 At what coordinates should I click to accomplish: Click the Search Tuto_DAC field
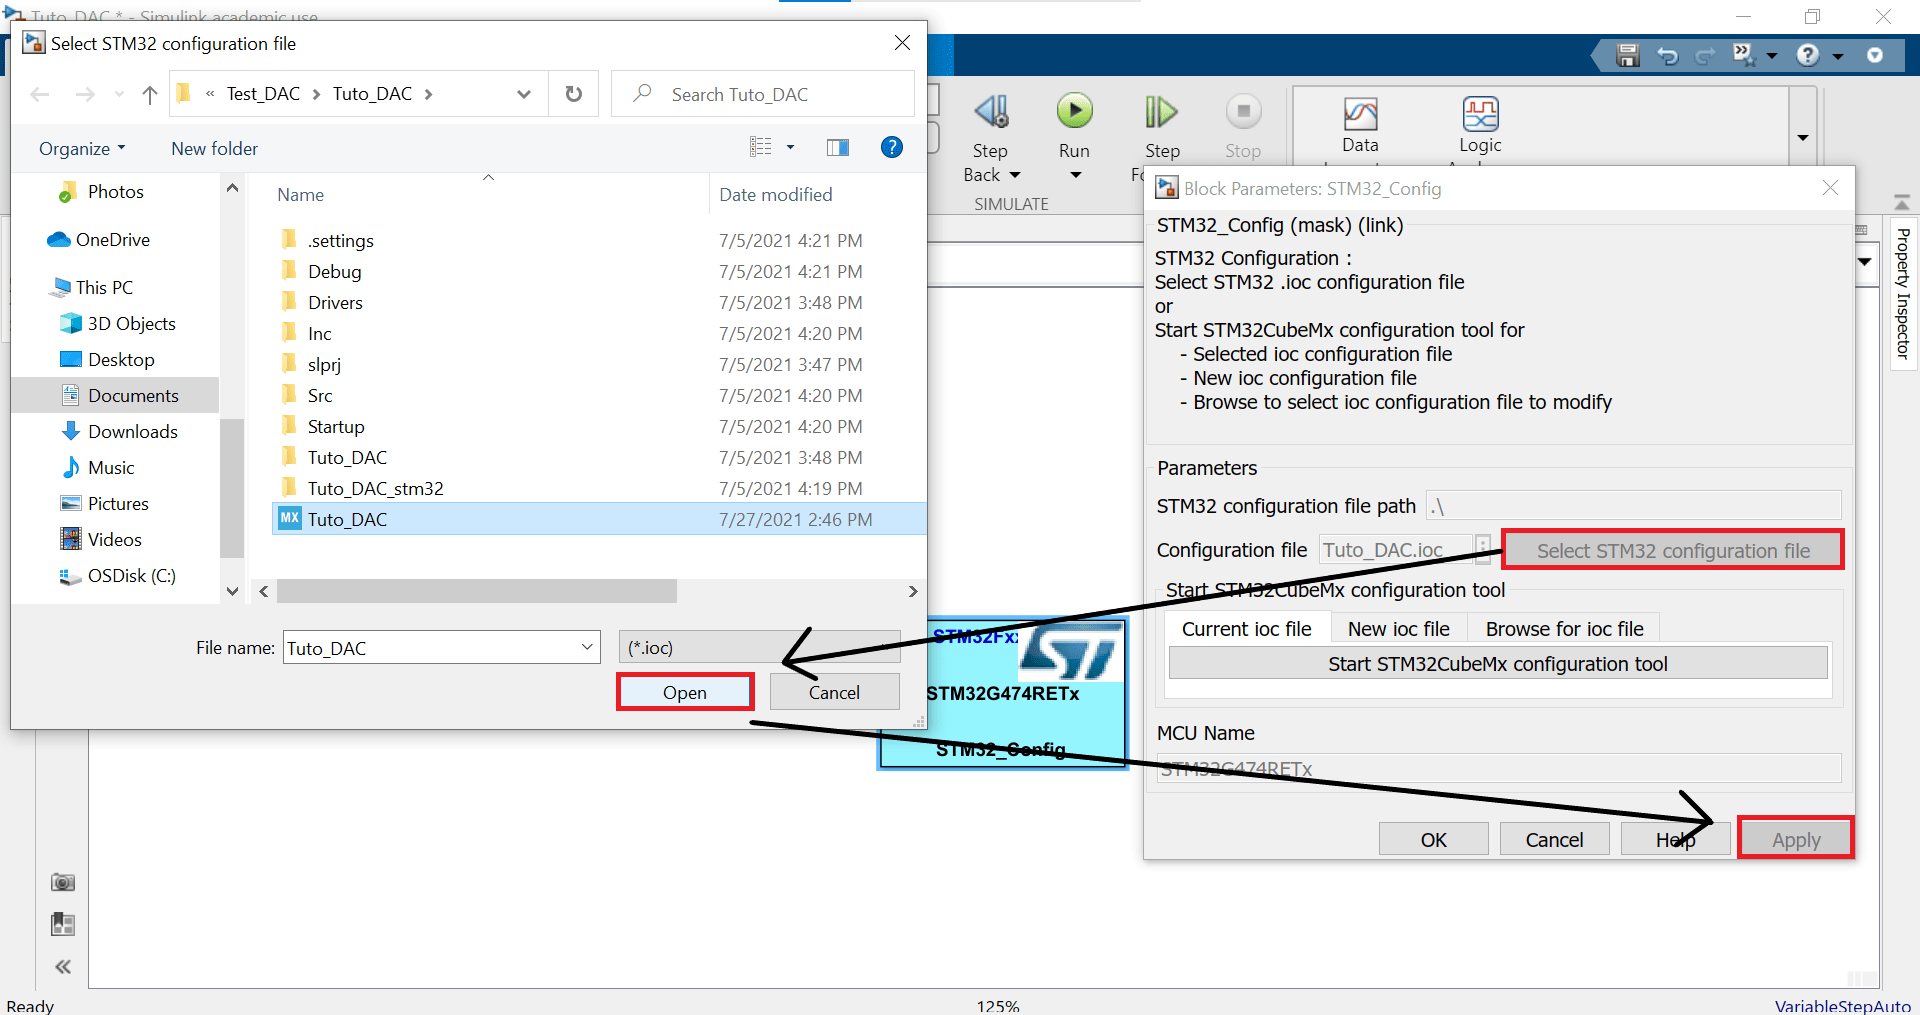click(764, 94)
